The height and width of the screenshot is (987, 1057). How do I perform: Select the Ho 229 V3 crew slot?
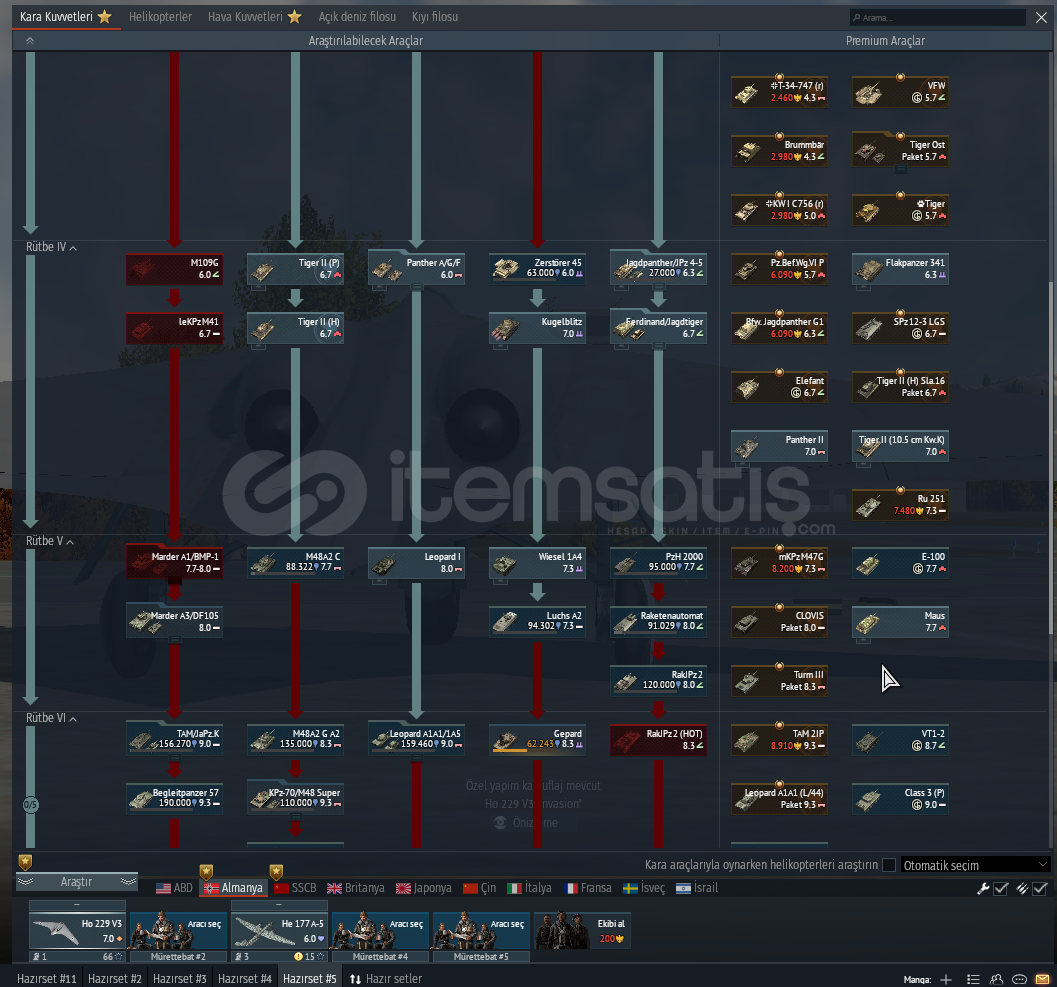[x=77, y=931]
